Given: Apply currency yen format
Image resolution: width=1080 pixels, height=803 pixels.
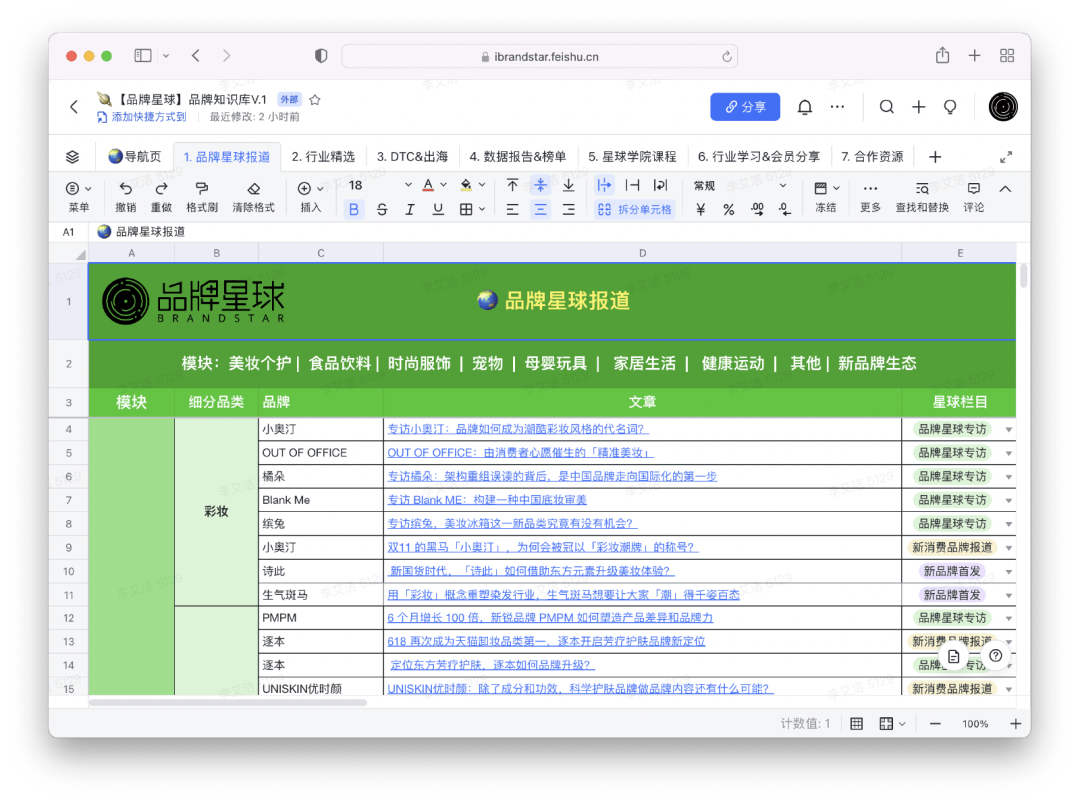Looking at the screenshot, I should (x=700, y=209).
